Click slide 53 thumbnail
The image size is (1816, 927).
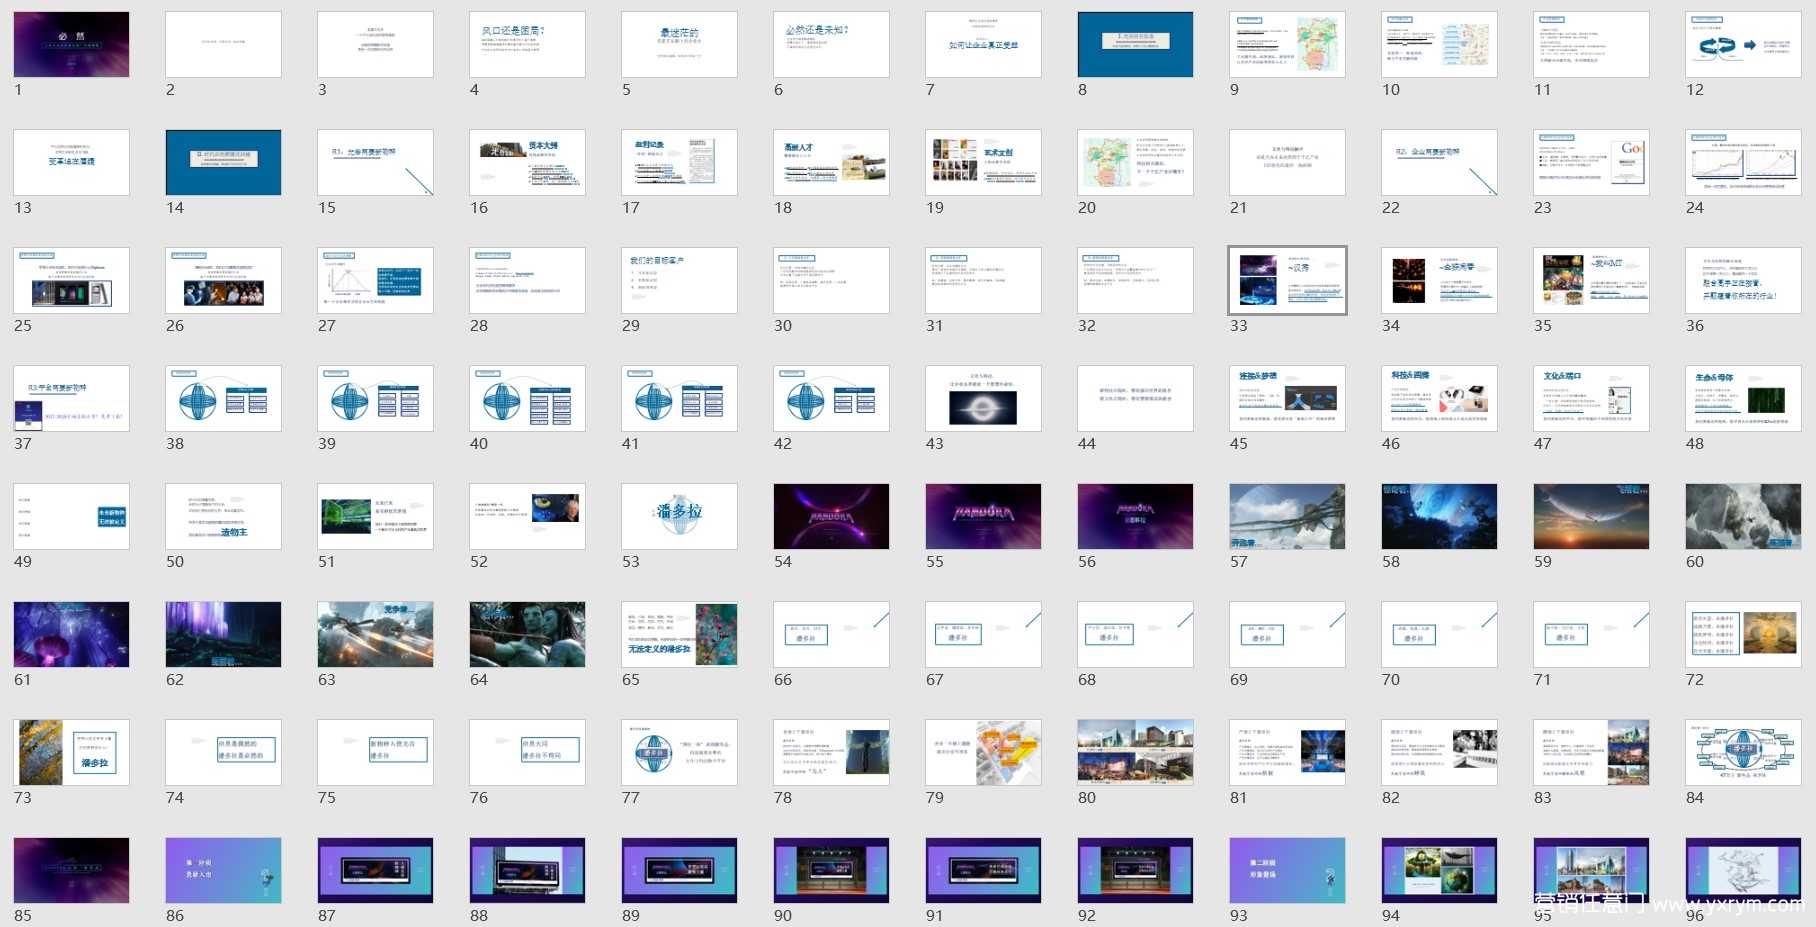679,516
